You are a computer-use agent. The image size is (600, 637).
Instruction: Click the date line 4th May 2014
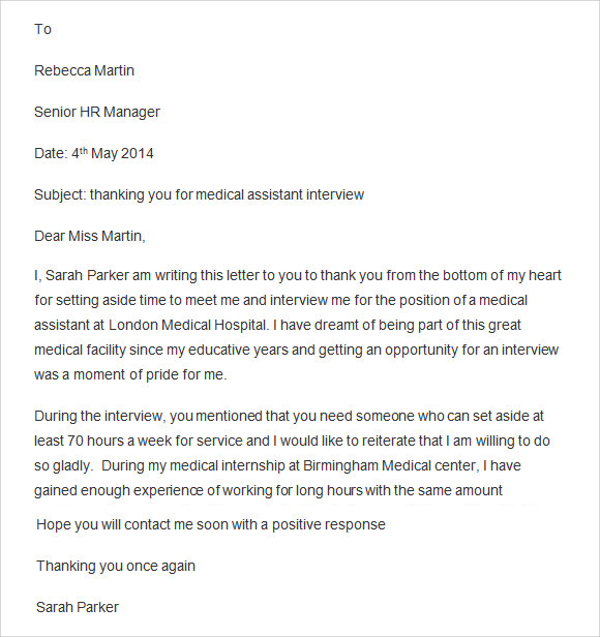coord(94,154)
